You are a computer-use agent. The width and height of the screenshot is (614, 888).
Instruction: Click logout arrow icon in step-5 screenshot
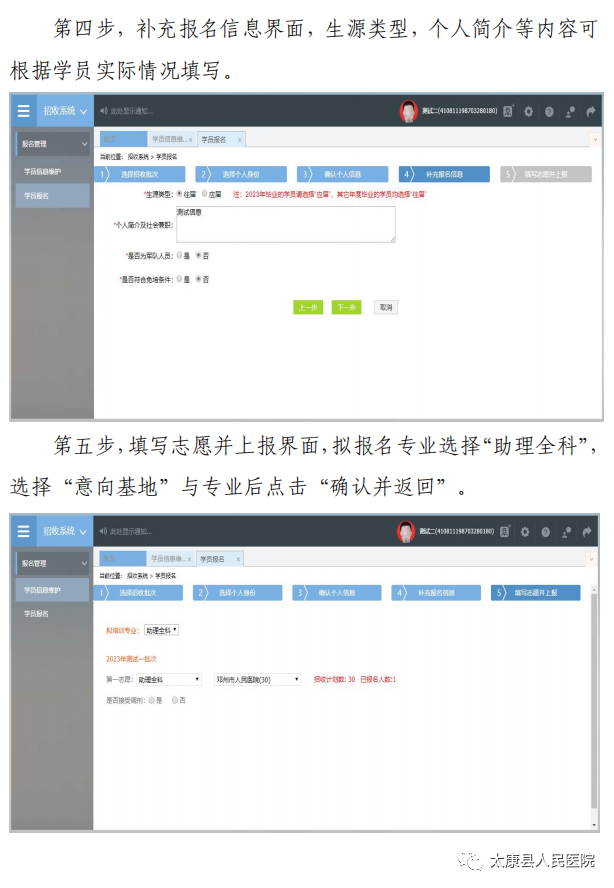[587, 532]
